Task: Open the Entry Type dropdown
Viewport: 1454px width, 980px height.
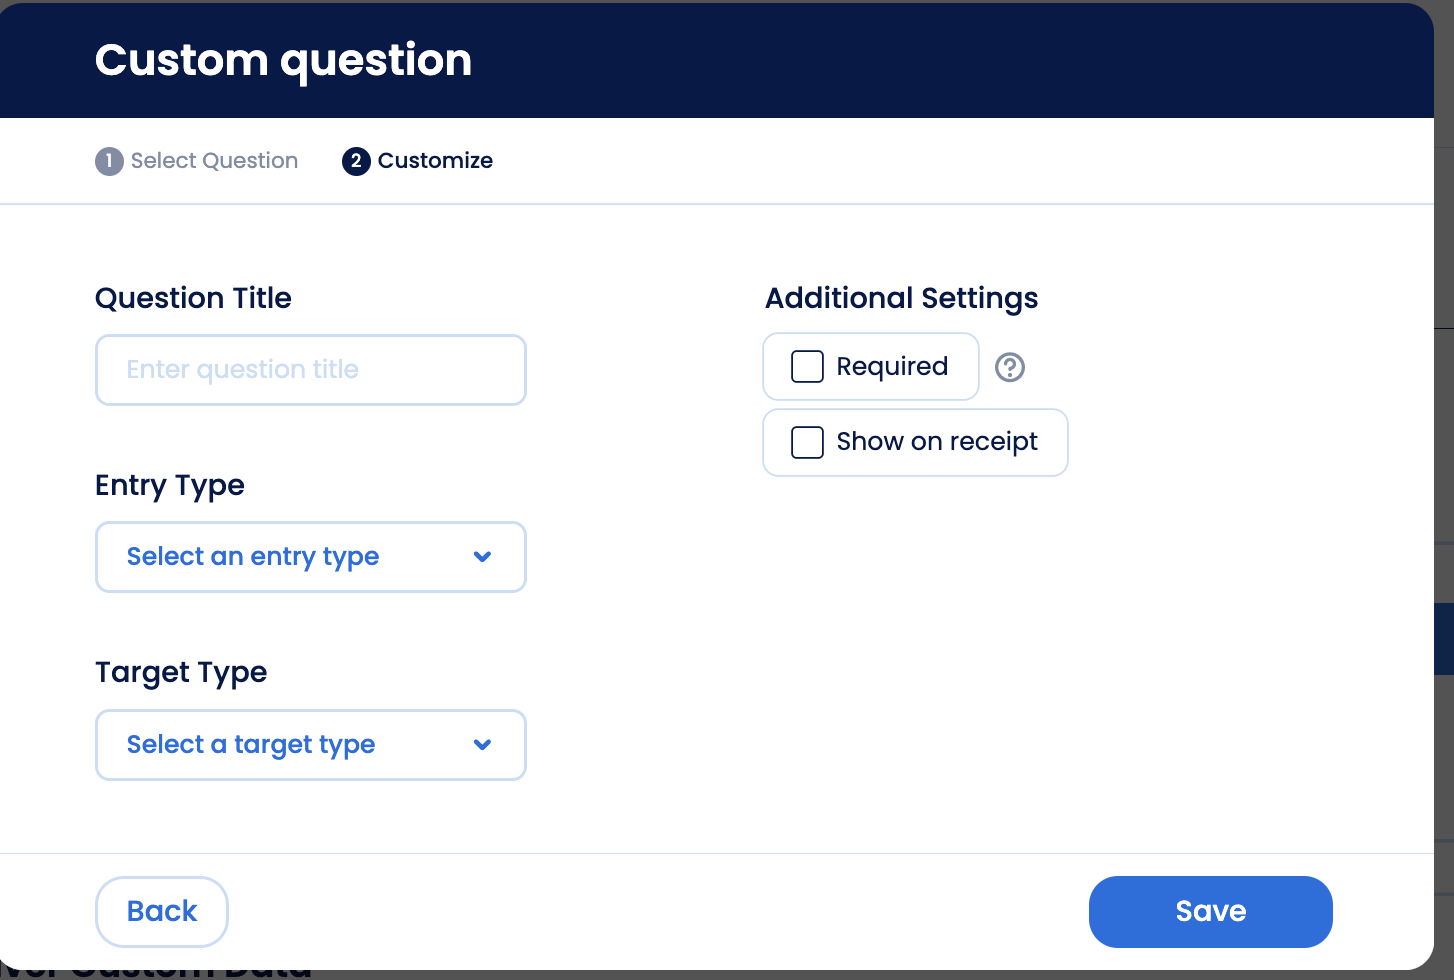Action: click(310, 557)
